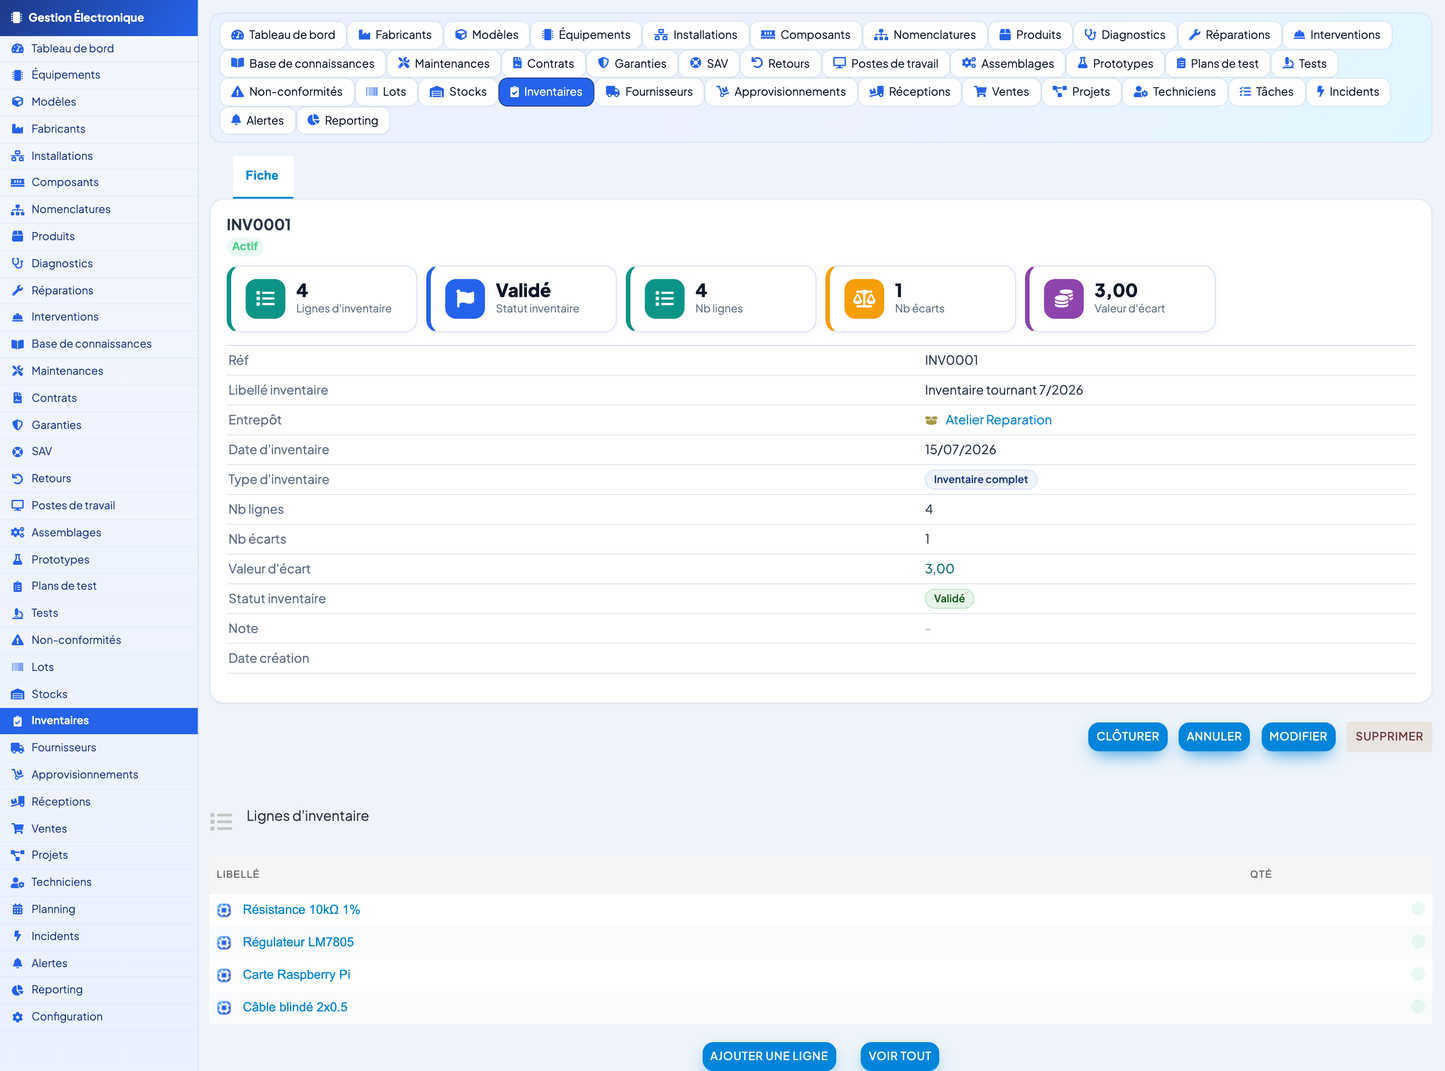Open Nomenclatures in top navigation
This screenshot has height=1071, width=1445.
pos(925,35)
